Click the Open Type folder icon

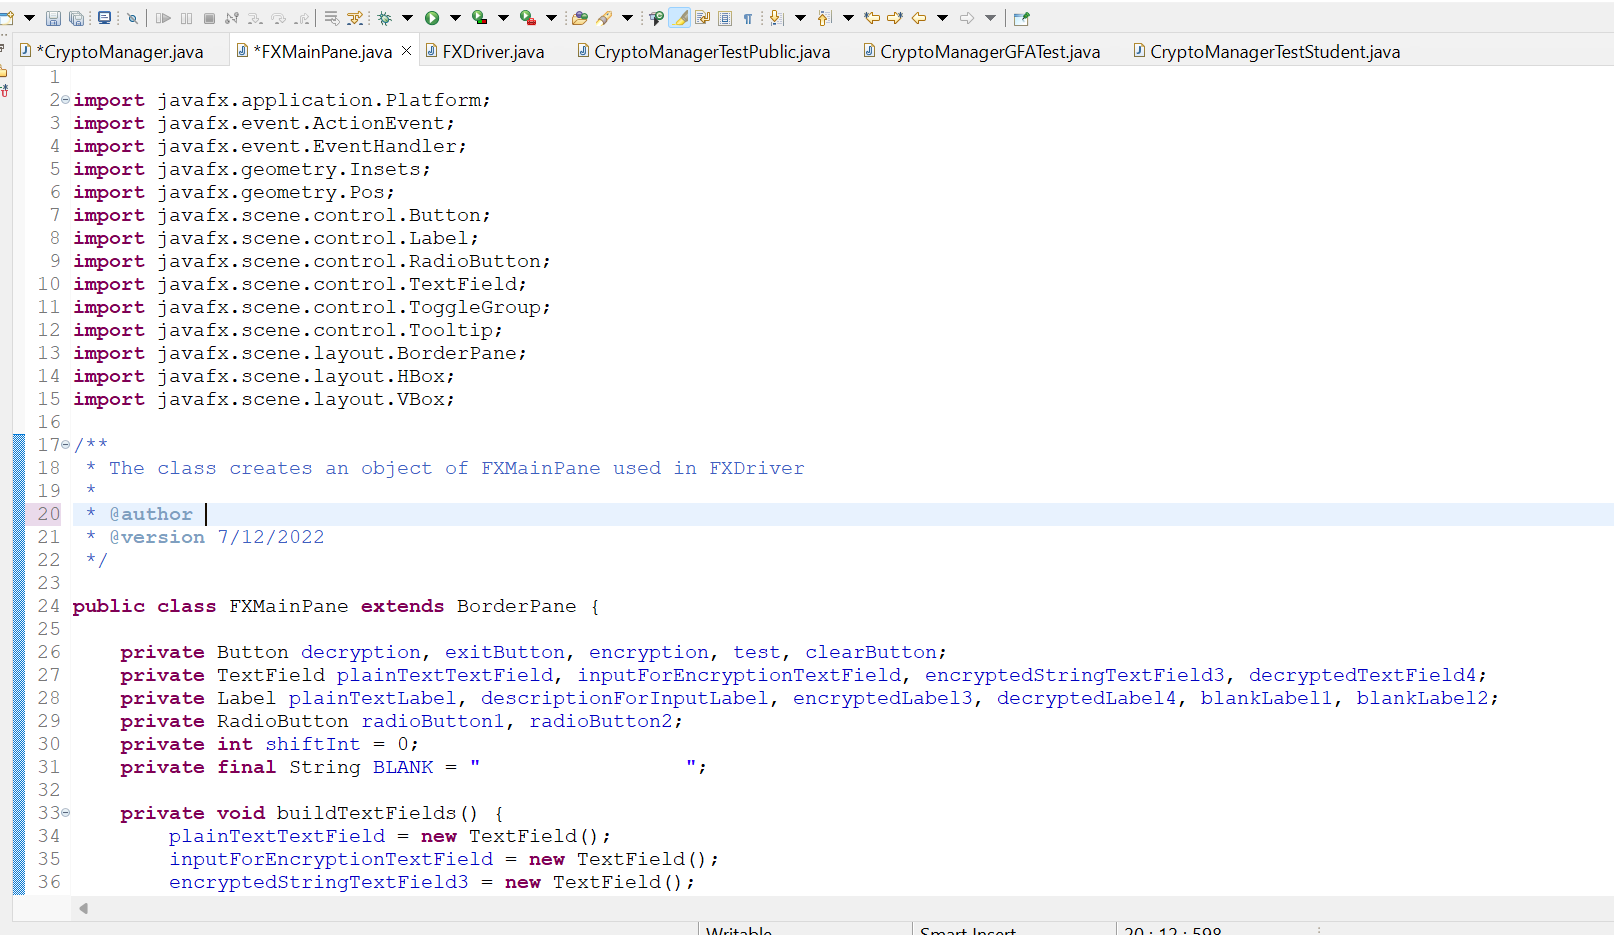(x=579, y=18)
